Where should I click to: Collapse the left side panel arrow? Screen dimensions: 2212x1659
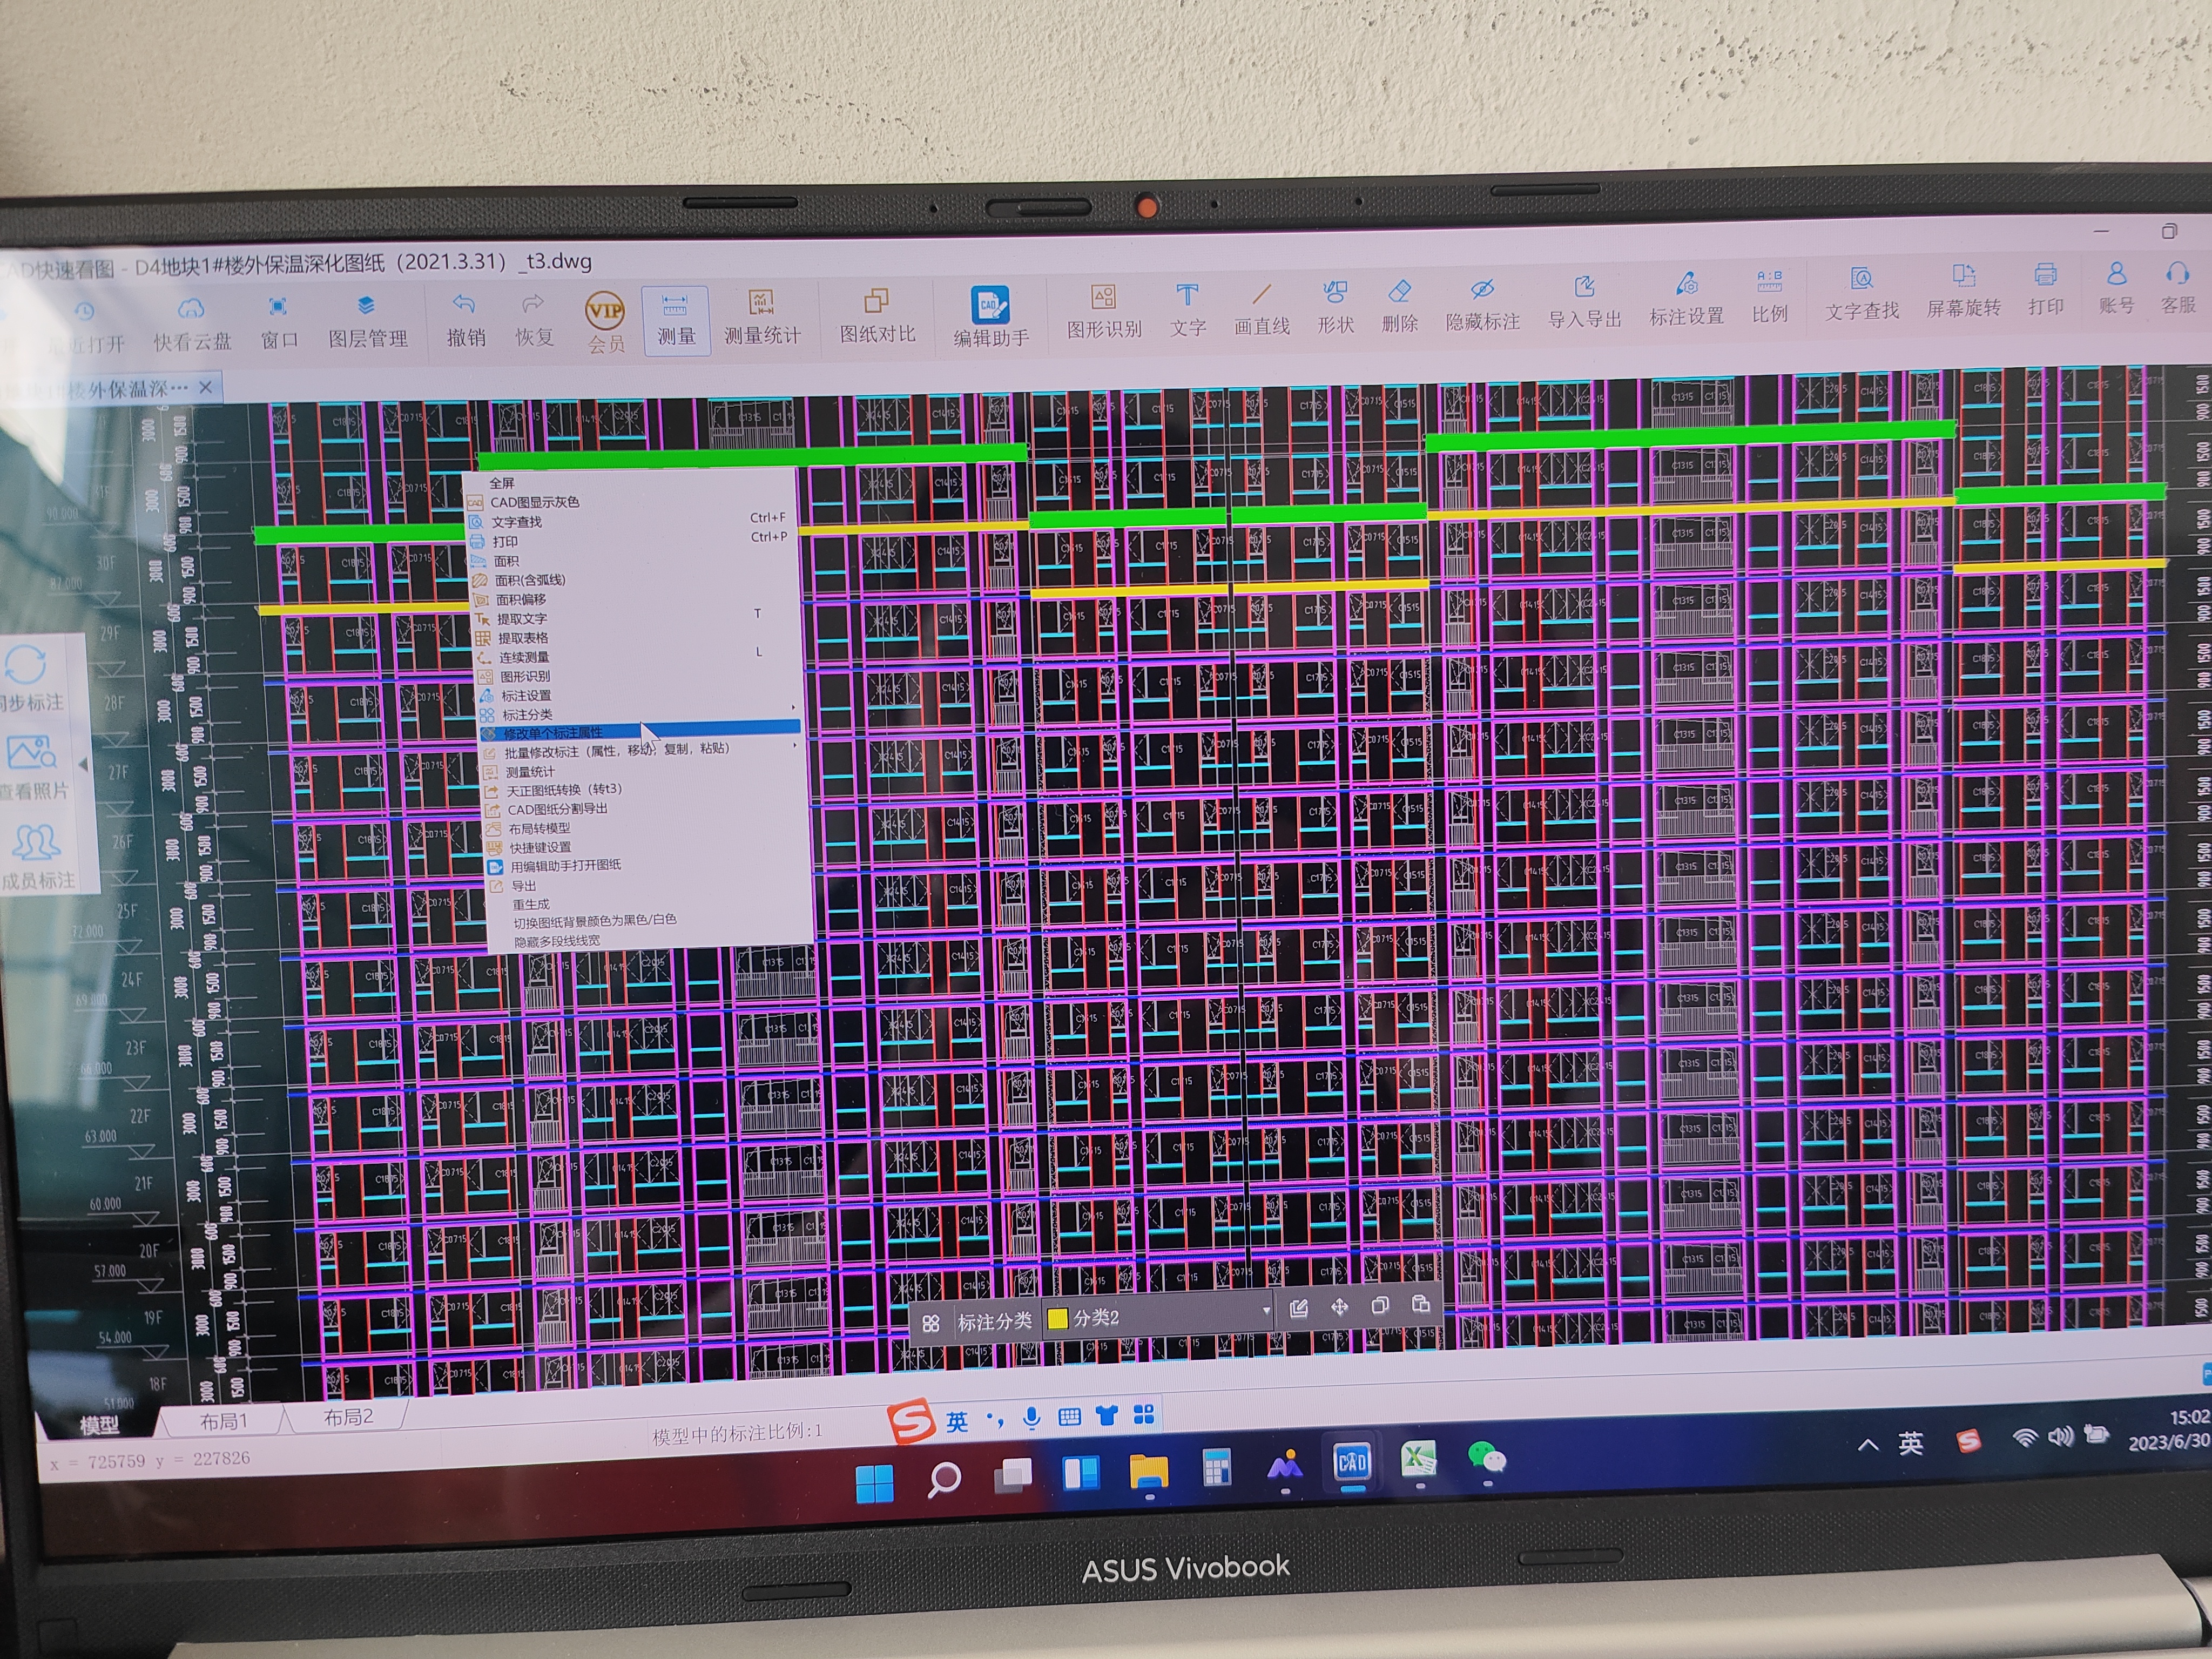pyautogui.click(x=83, y=765)
